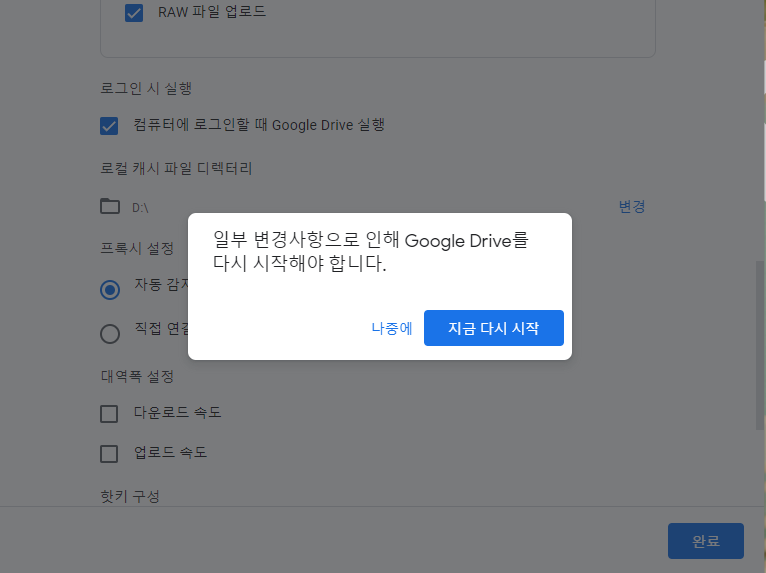Image resolution: width=766 pixels, height=573 pixels.
Task: Toggle Google Drive 실행 on login checkbox
Action: [109, 126]
